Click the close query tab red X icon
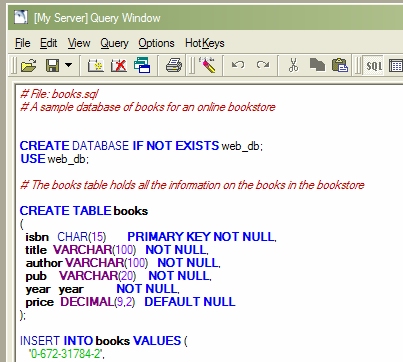The height and width of the screenshot is (362, 403). [x=119, y=65]
